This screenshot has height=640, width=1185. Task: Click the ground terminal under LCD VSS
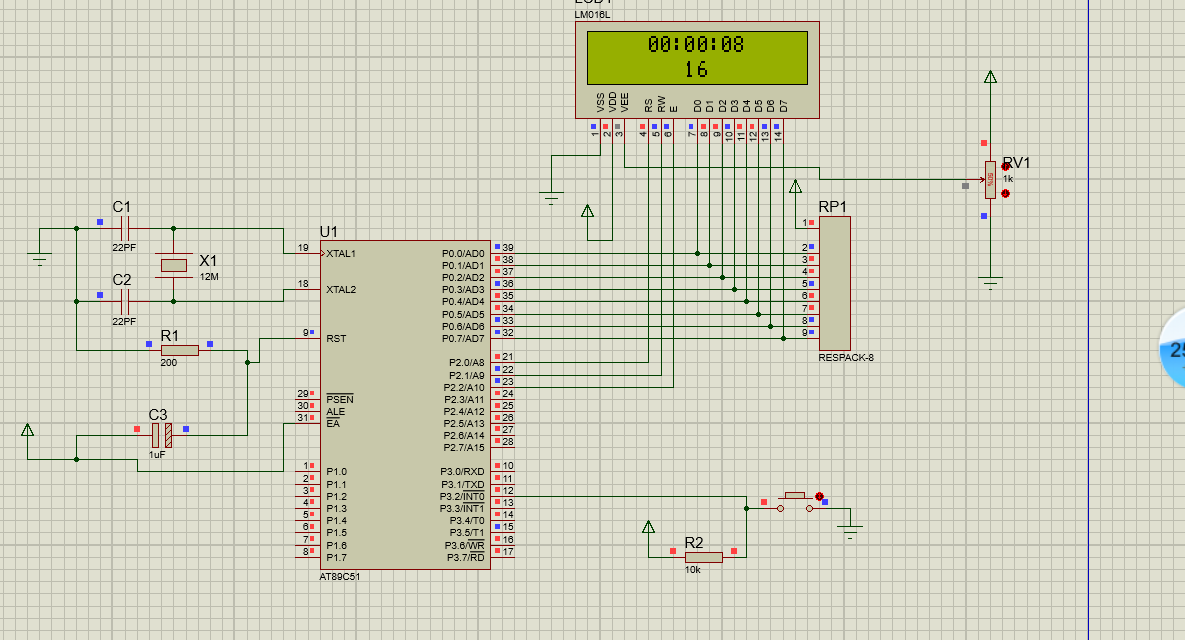click(552, 195)
